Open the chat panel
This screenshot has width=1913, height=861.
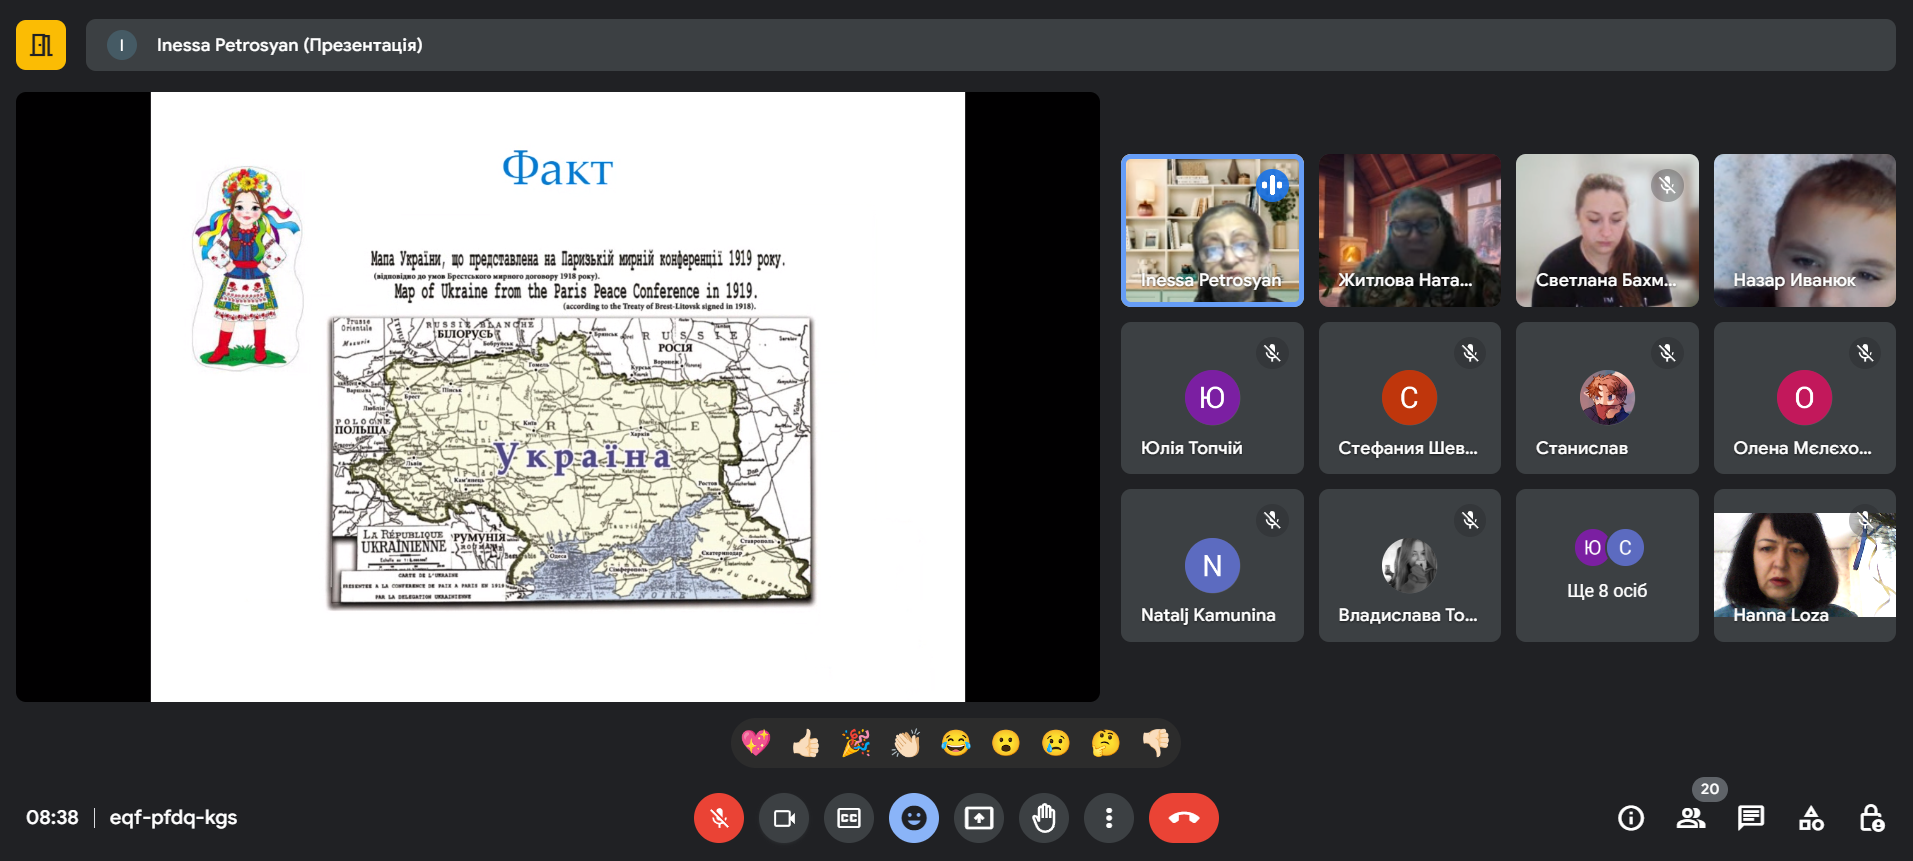click(1750, 818)
